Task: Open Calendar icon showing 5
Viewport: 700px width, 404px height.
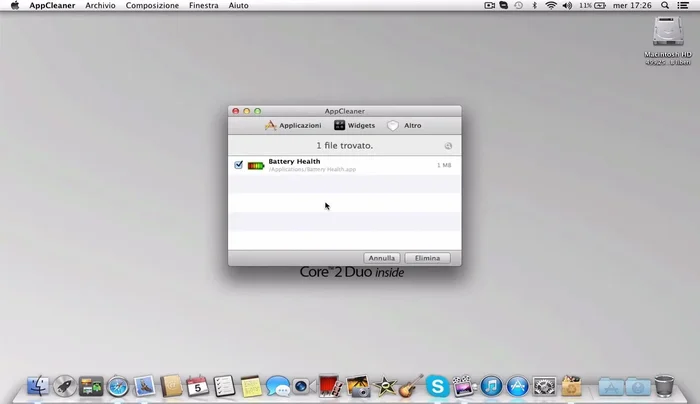Action: pos(197,386)
